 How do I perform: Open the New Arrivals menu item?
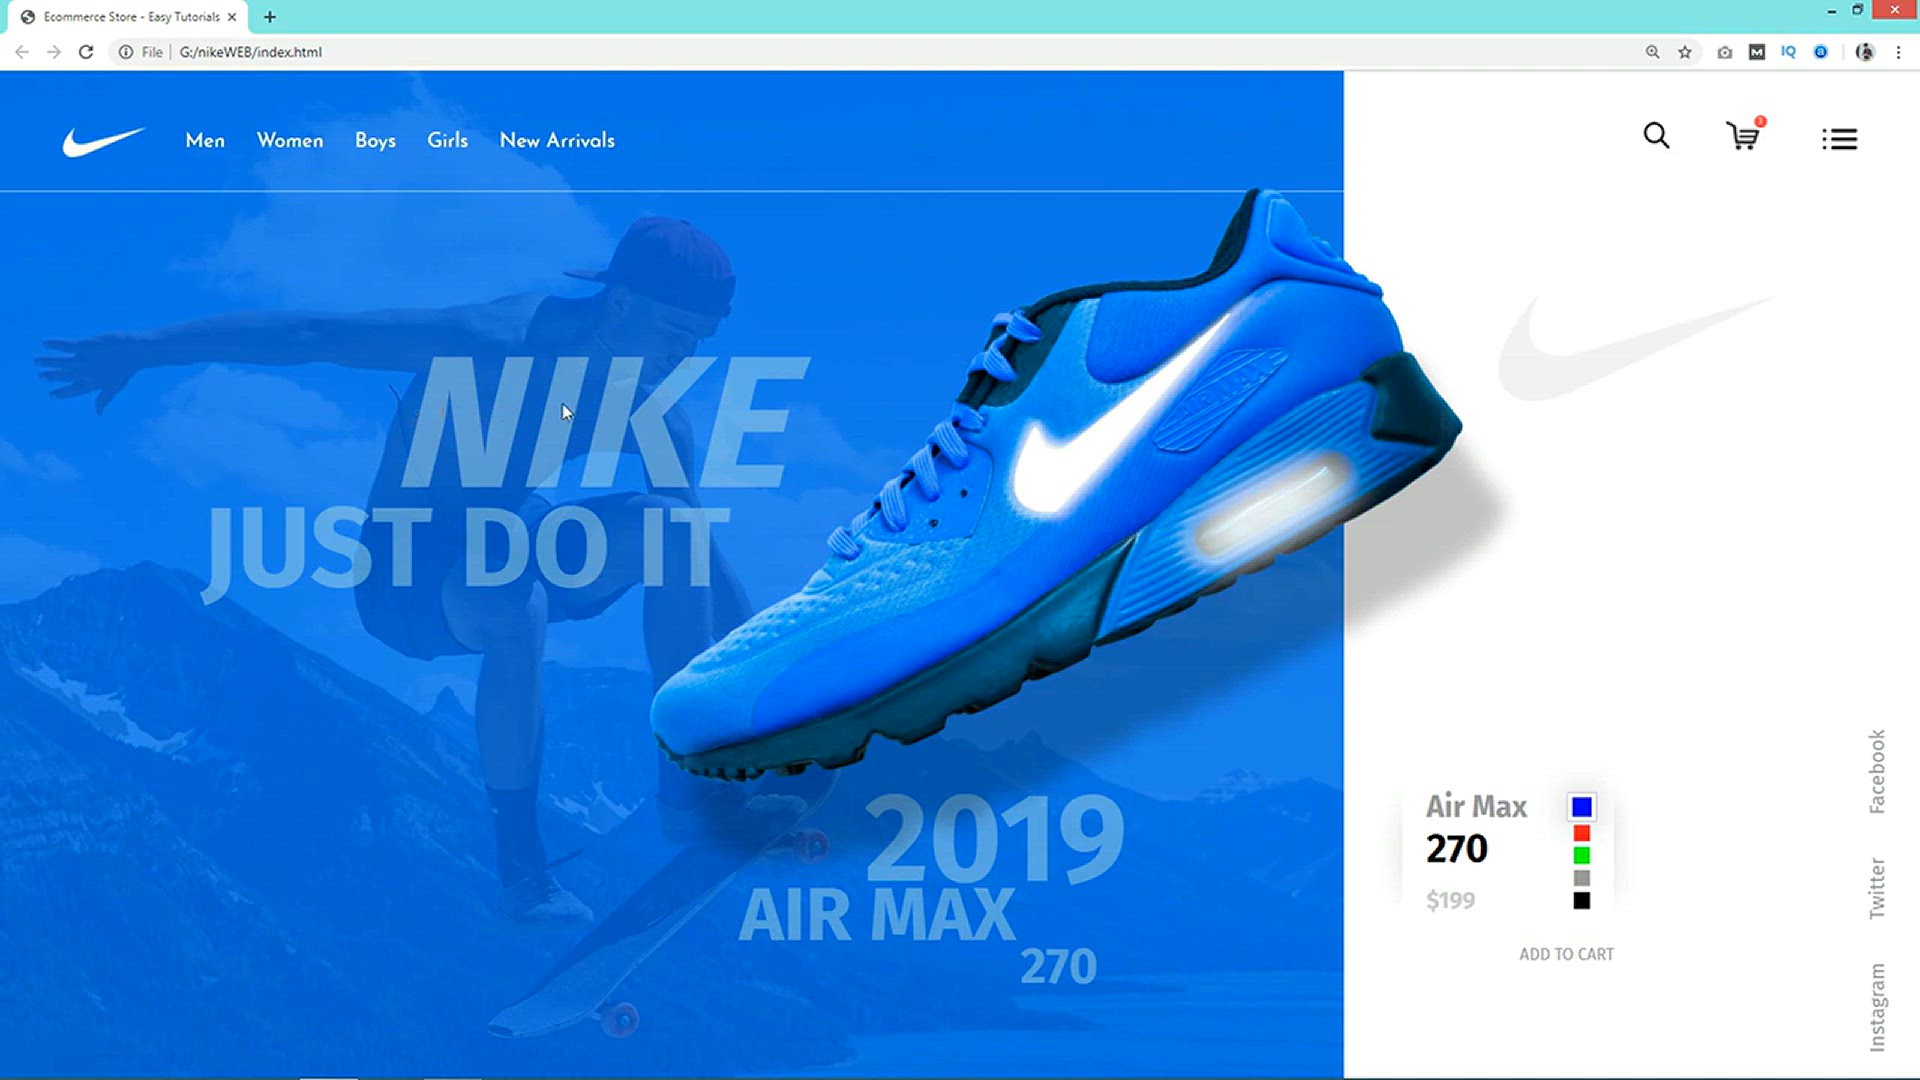coord(557,141)
